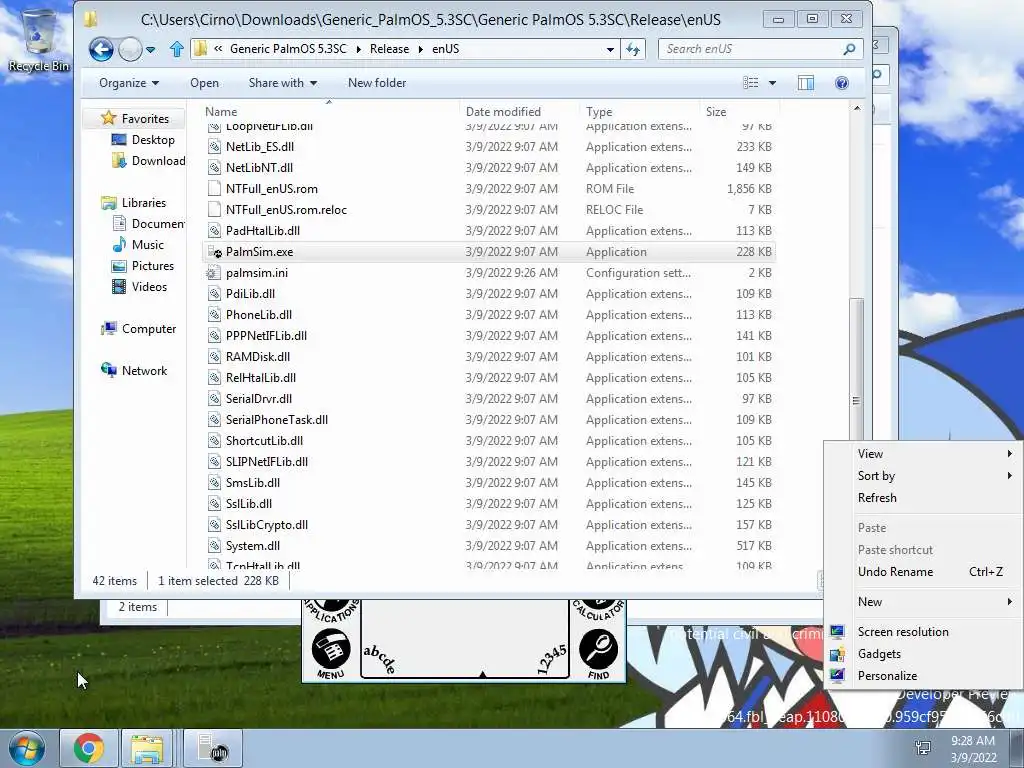Select the PhoneLib.dll file icon
This screenshot has height=768, width=1024.
pyautogui.click(x=214, y=315)
